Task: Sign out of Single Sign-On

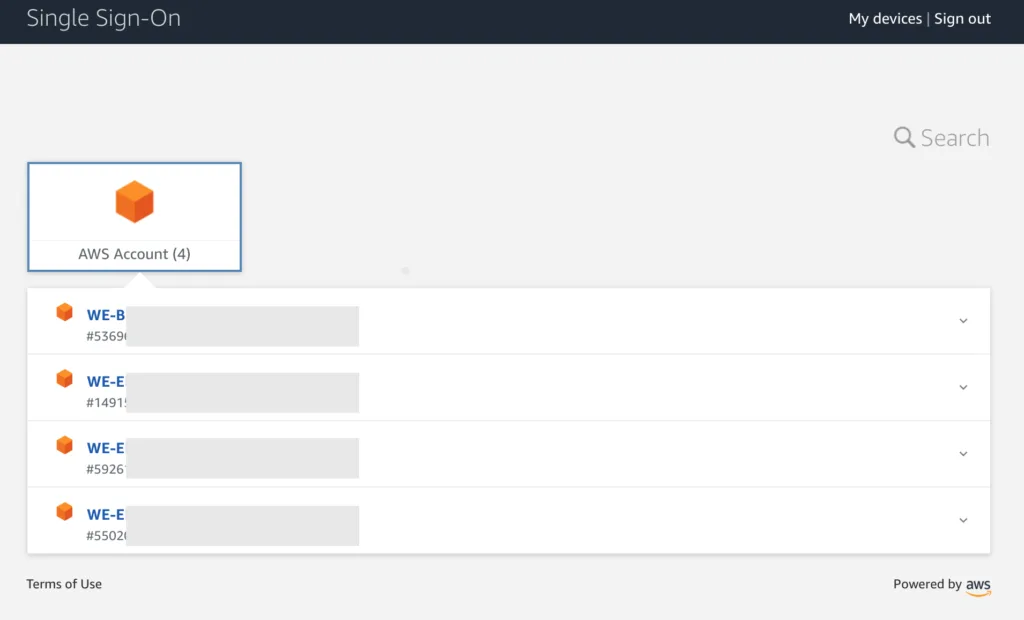Action: click(x=962, y=19)
